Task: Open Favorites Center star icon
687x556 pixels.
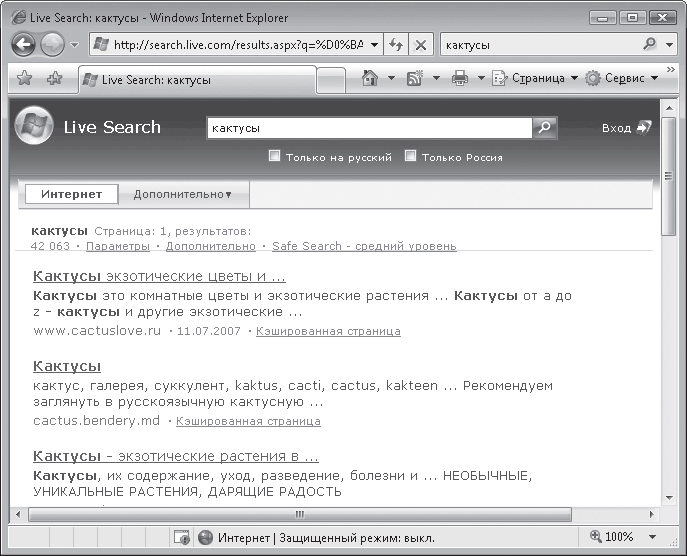Action: click(24, 78)
